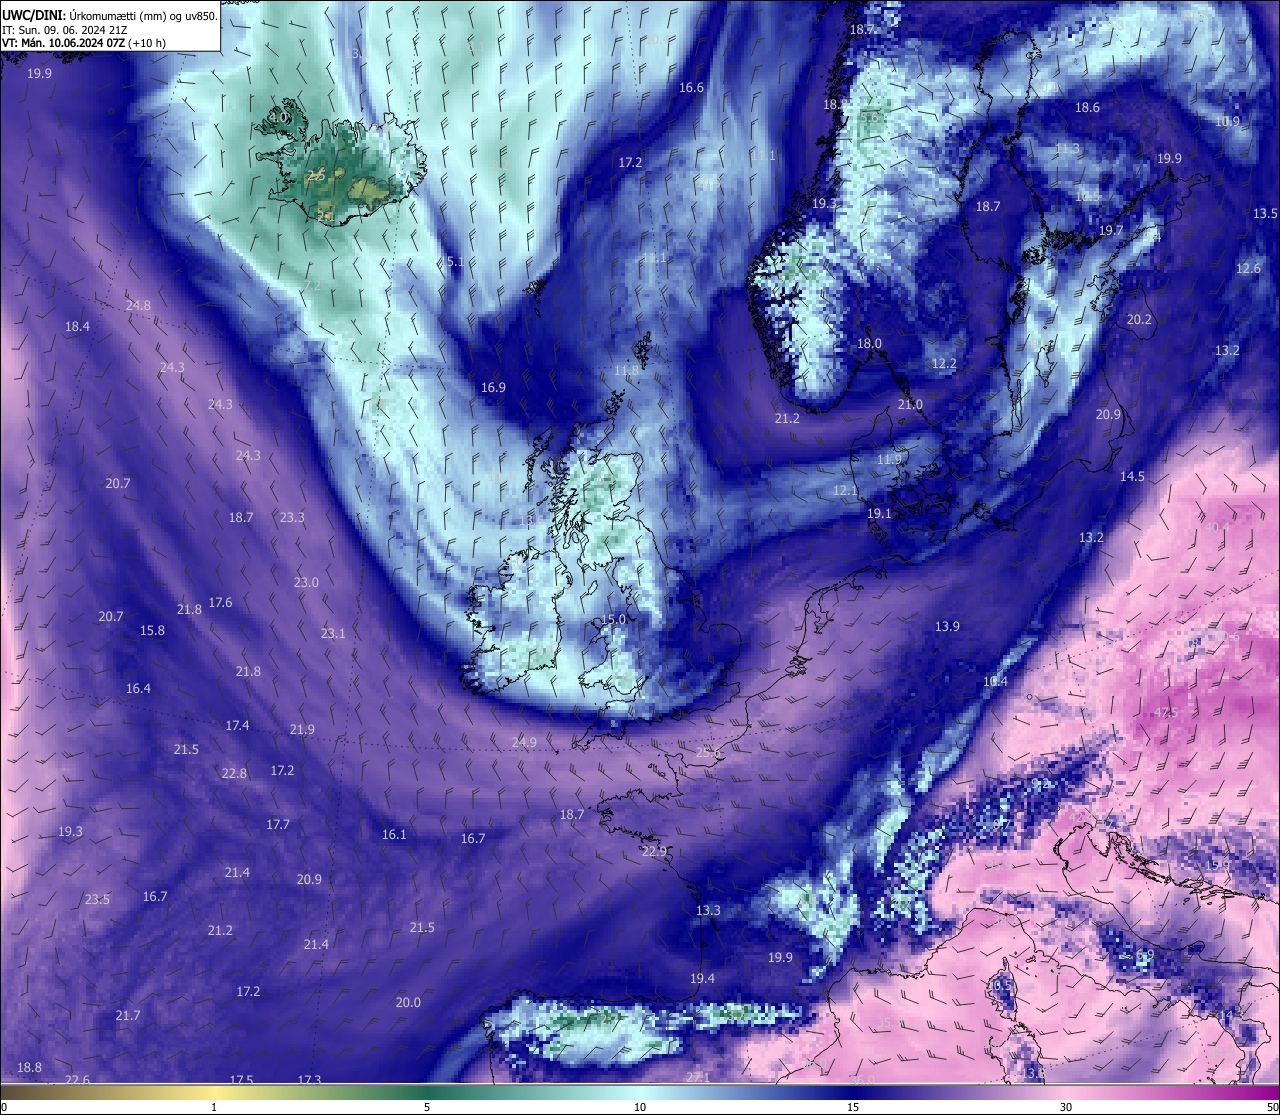This screenshot has height=1115, width=1280.
Task: Click the 16.9 value label
Action: tap(493, 388)
